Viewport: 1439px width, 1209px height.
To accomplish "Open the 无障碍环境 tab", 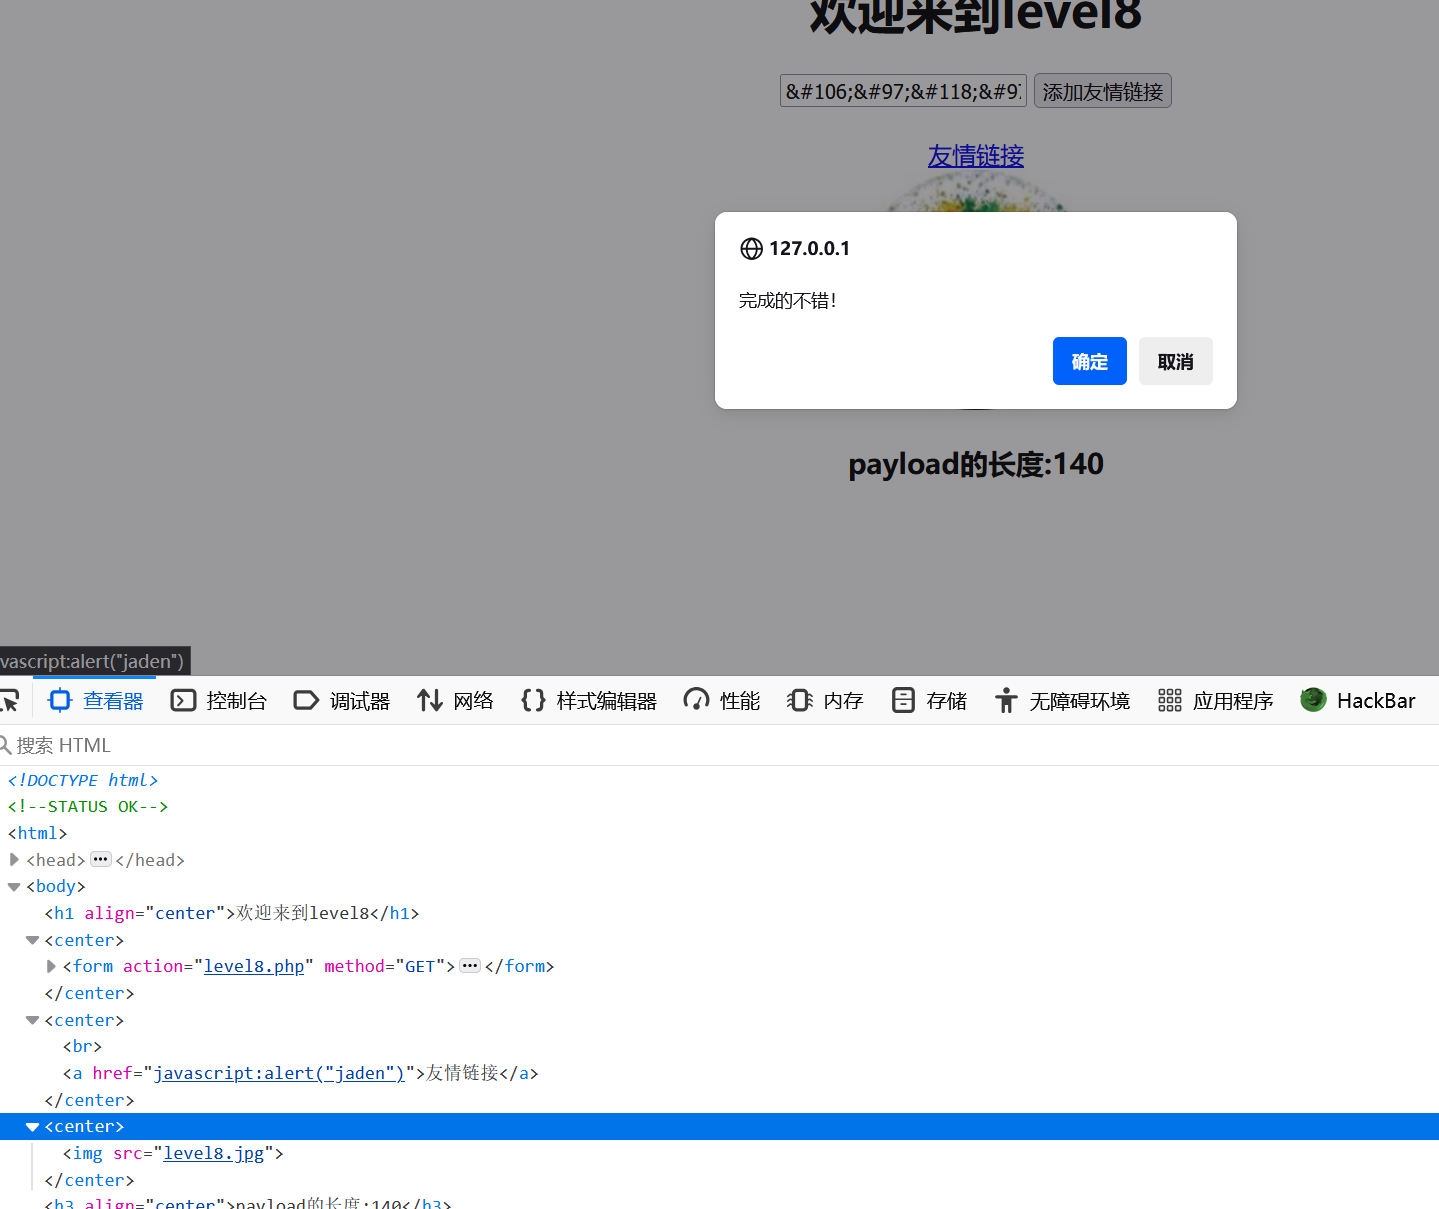I will click(x=1061, y=700).
